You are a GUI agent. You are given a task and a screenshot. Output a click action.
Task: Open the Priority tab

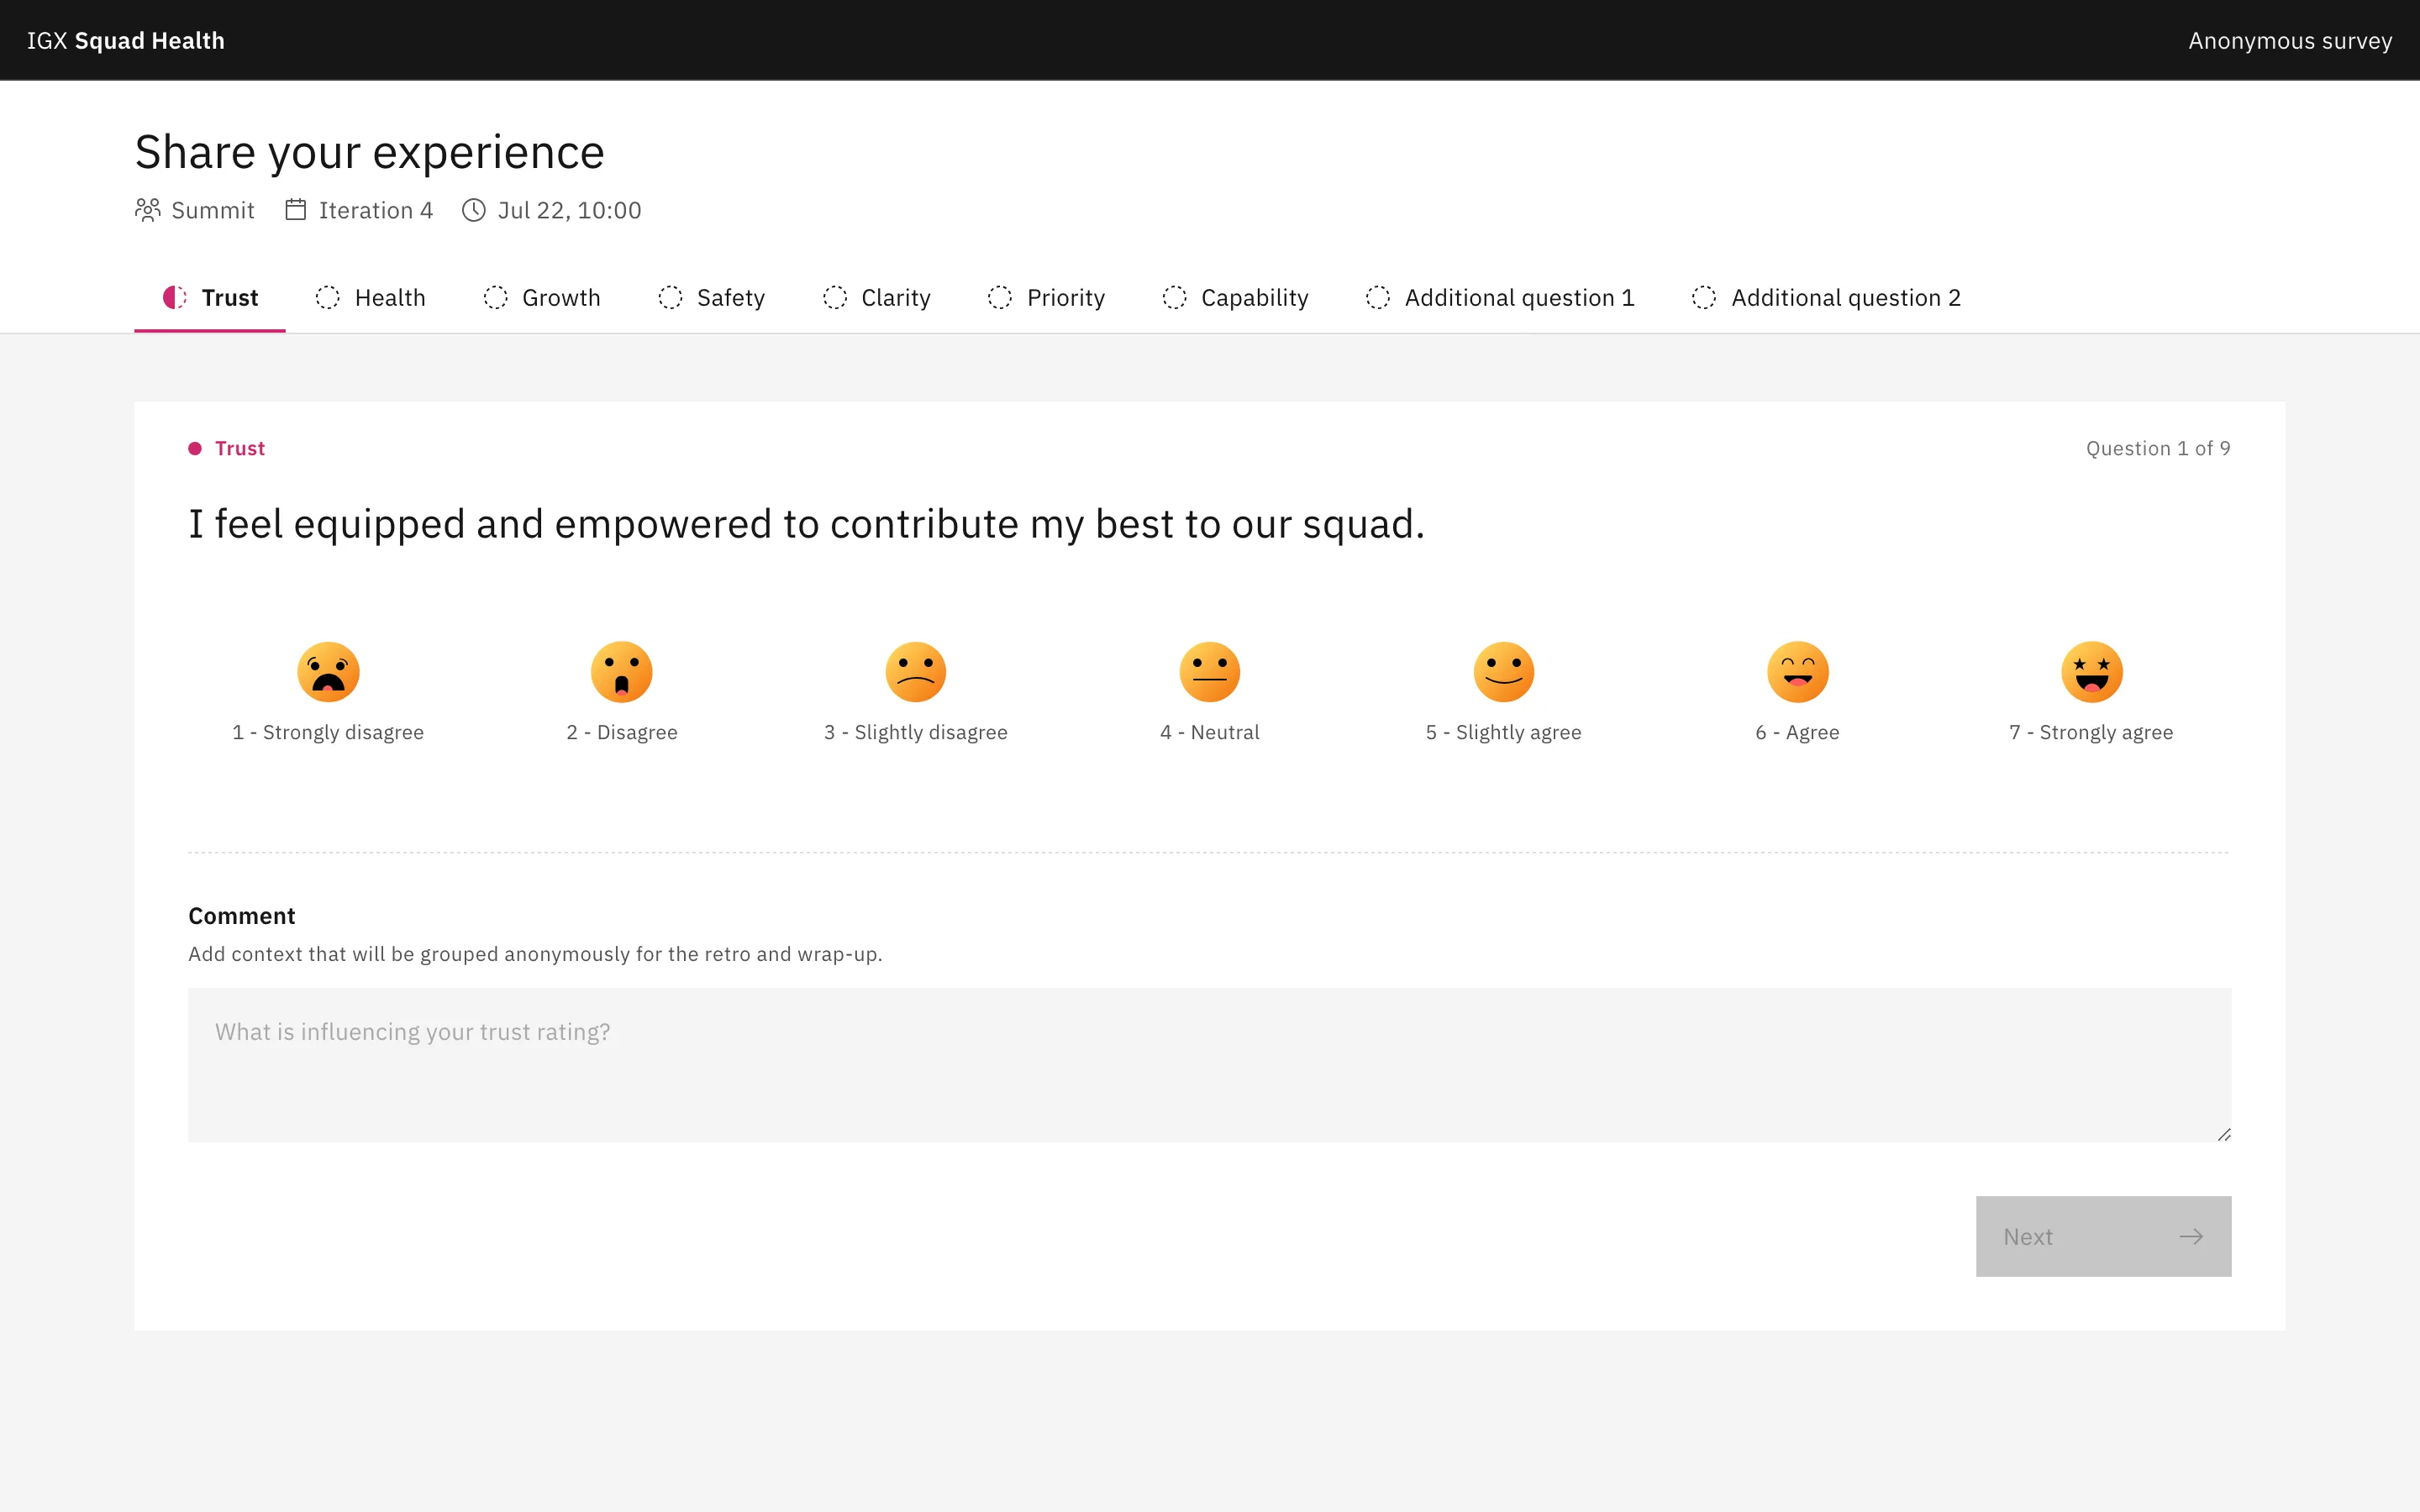point(1046,298)
